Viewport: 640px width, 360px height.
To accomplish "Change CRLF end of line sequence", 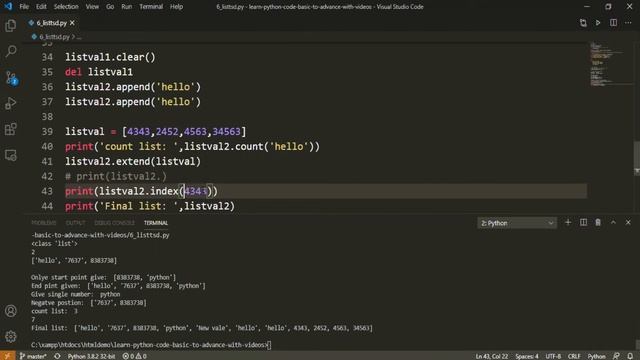I will click(574, 356).
